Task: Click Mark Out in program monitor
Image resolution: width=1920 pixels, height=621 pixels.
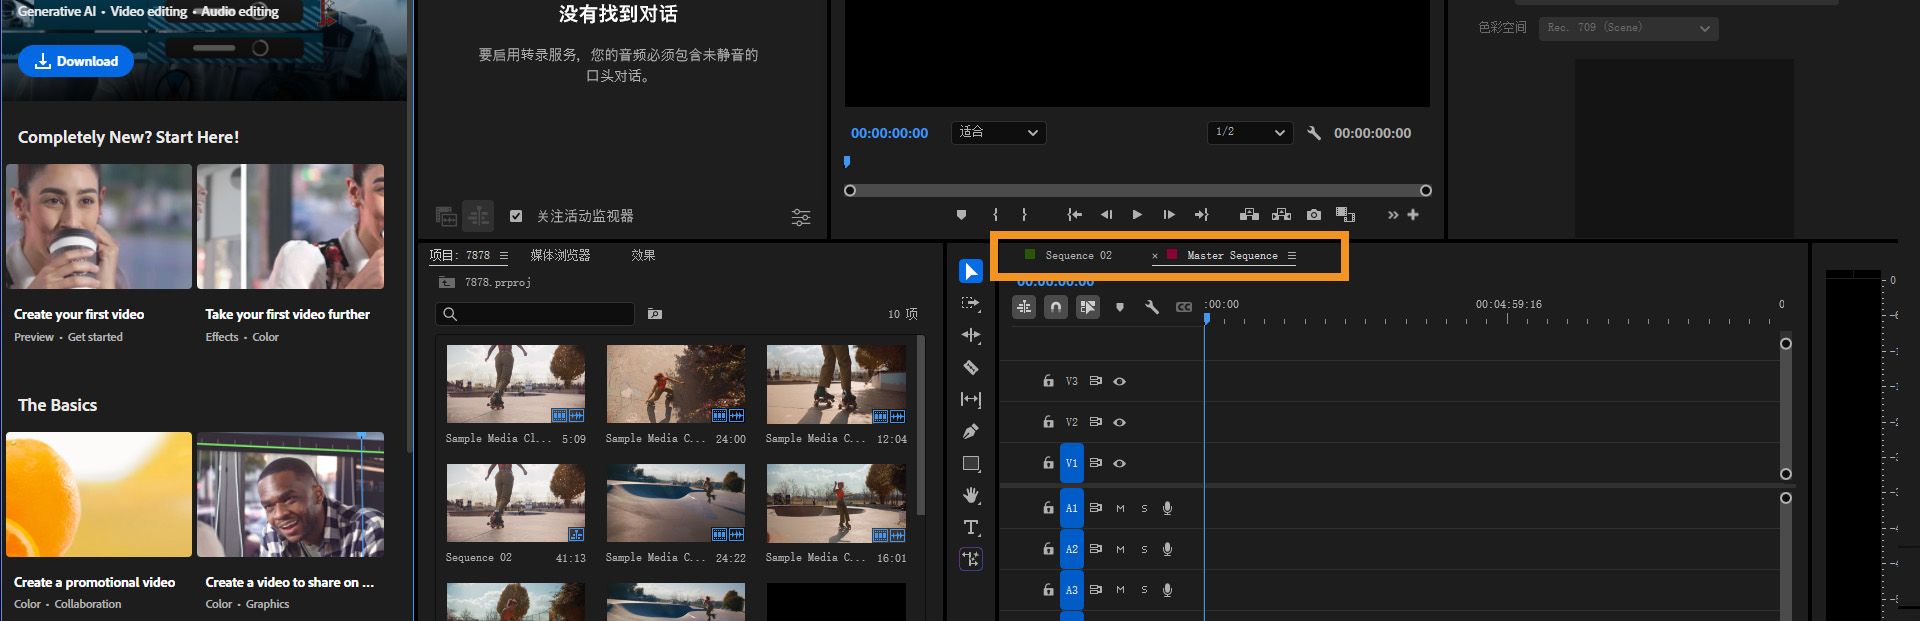Action: (x=1024, y=215)
